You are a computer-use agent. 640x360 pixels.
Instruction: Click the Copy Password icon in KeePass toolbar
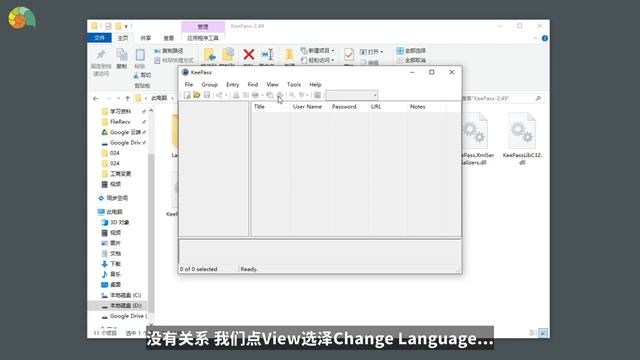(246, 95)
